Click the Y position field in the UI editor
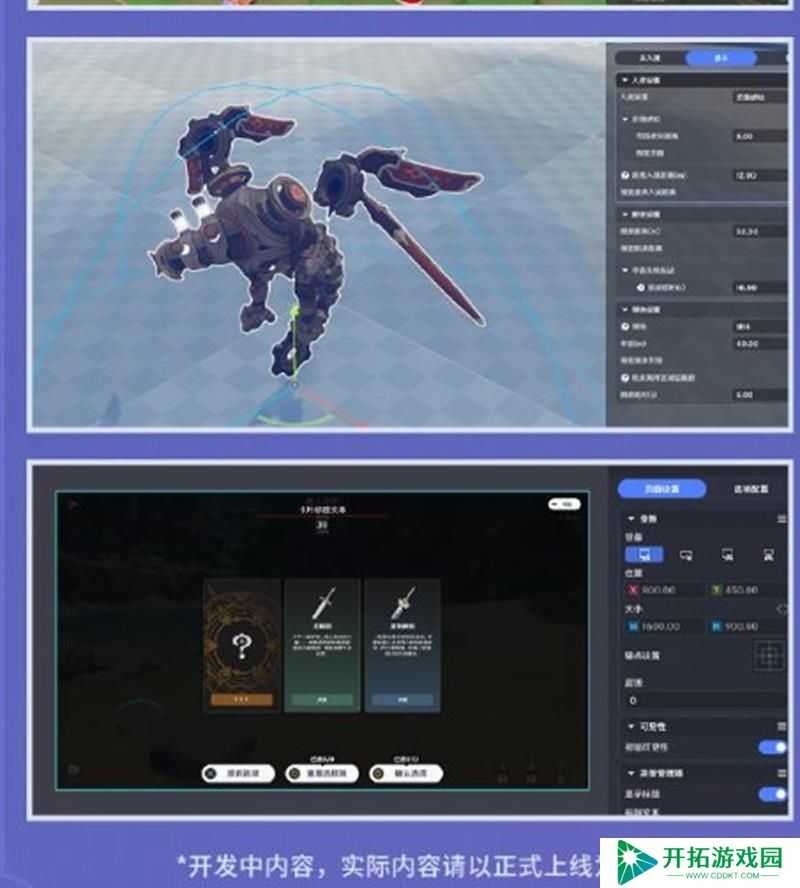 pos(747,590)
